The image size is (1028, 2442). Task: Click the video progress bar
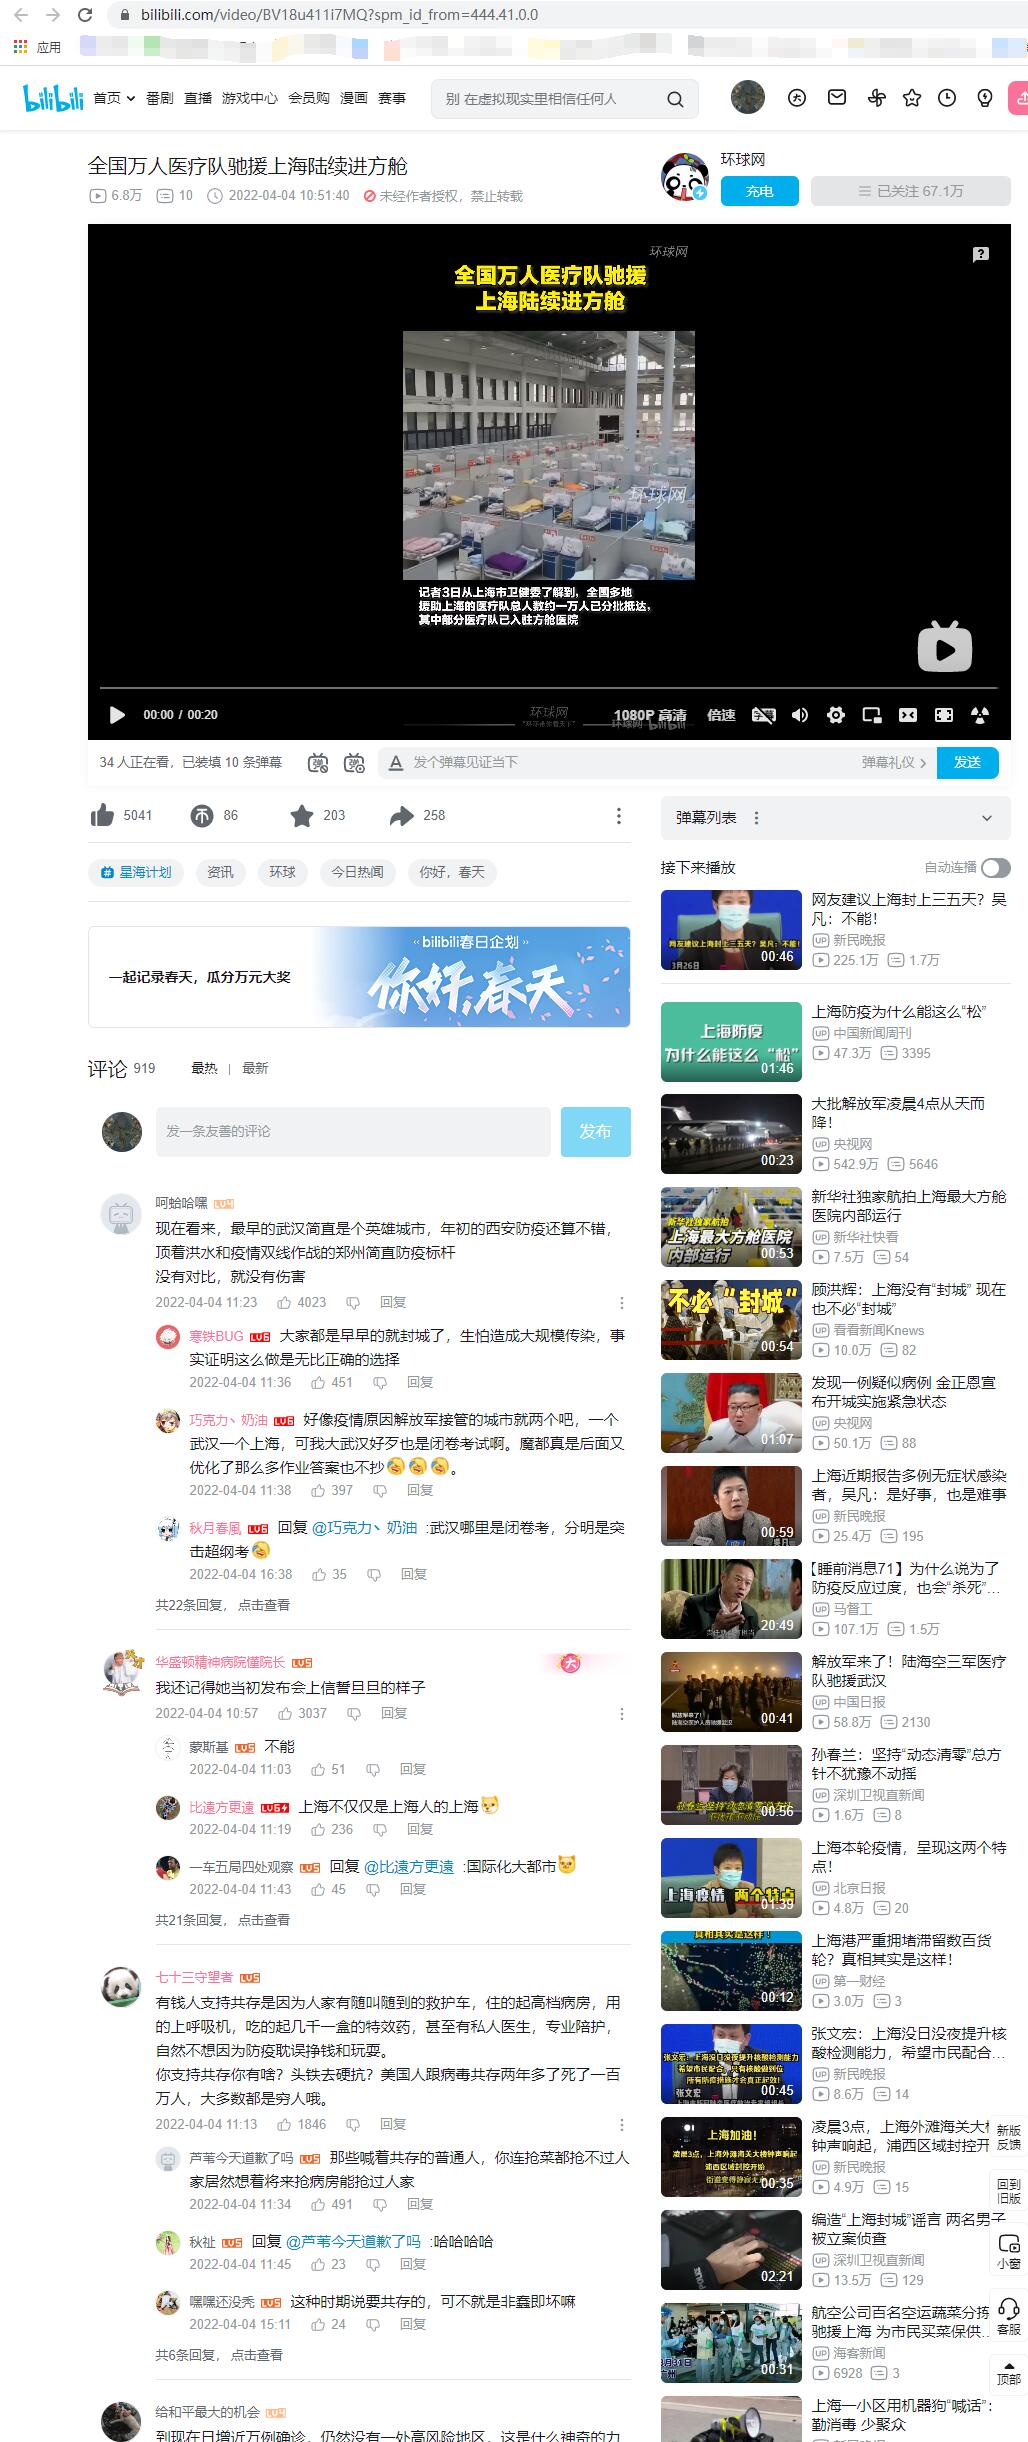(x=548, y=688)
